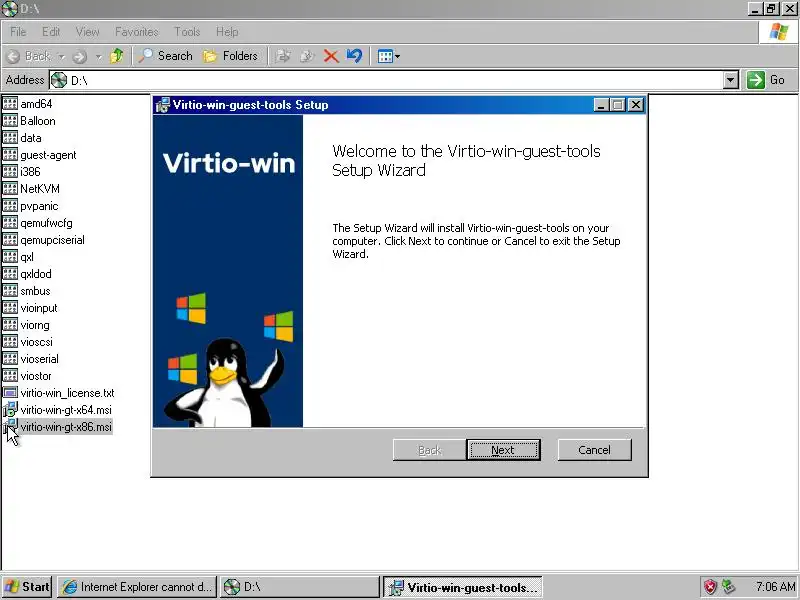
Task: Open the Views button dropdown arrow
Action: [x=397, y=56]
